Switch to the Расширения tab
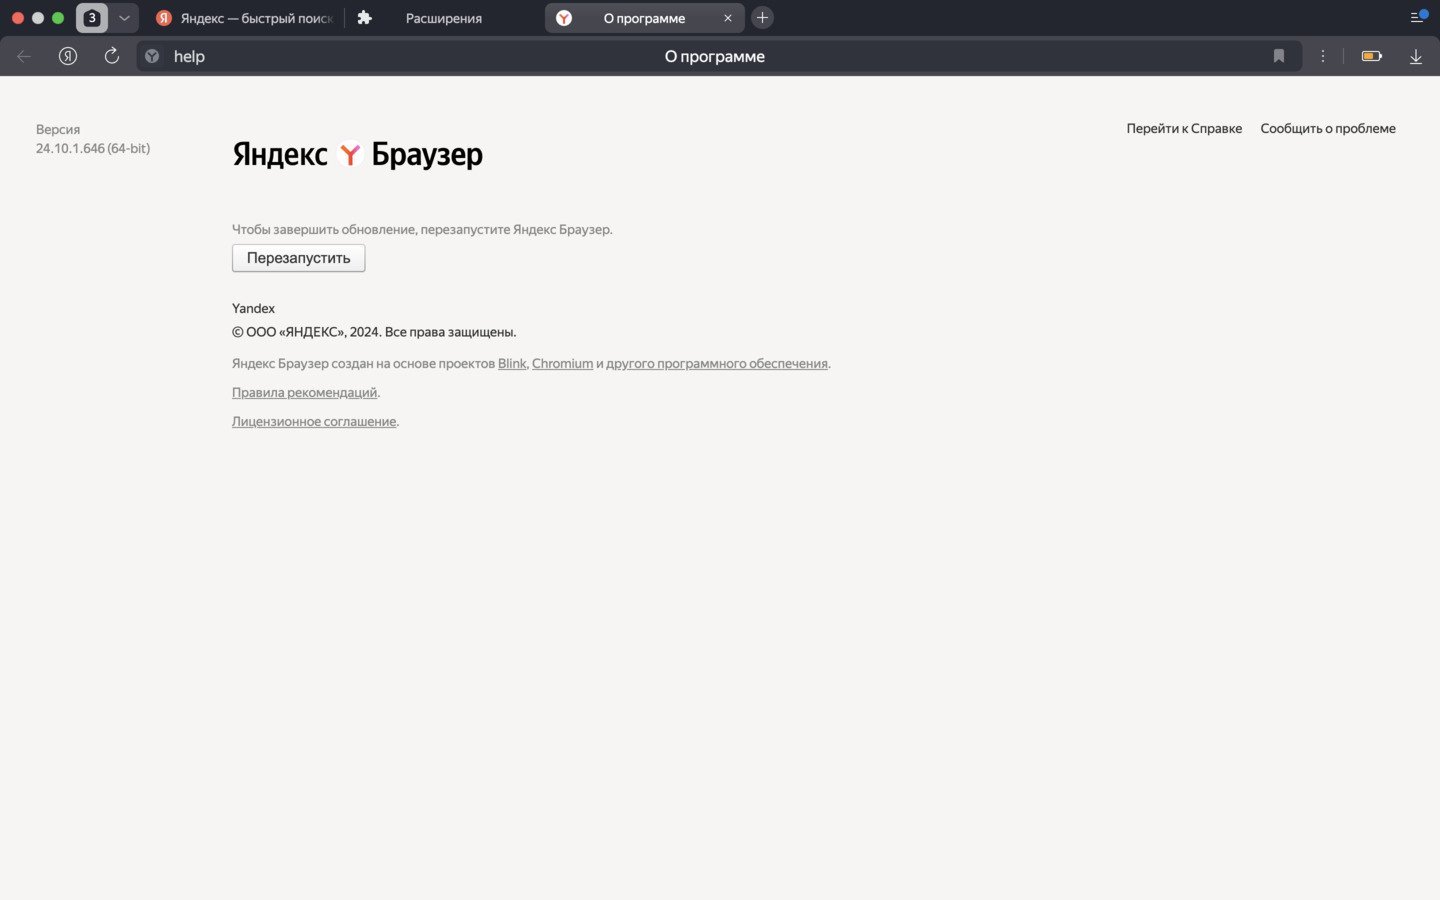1440x900 pixels. [x=444, y=18]
